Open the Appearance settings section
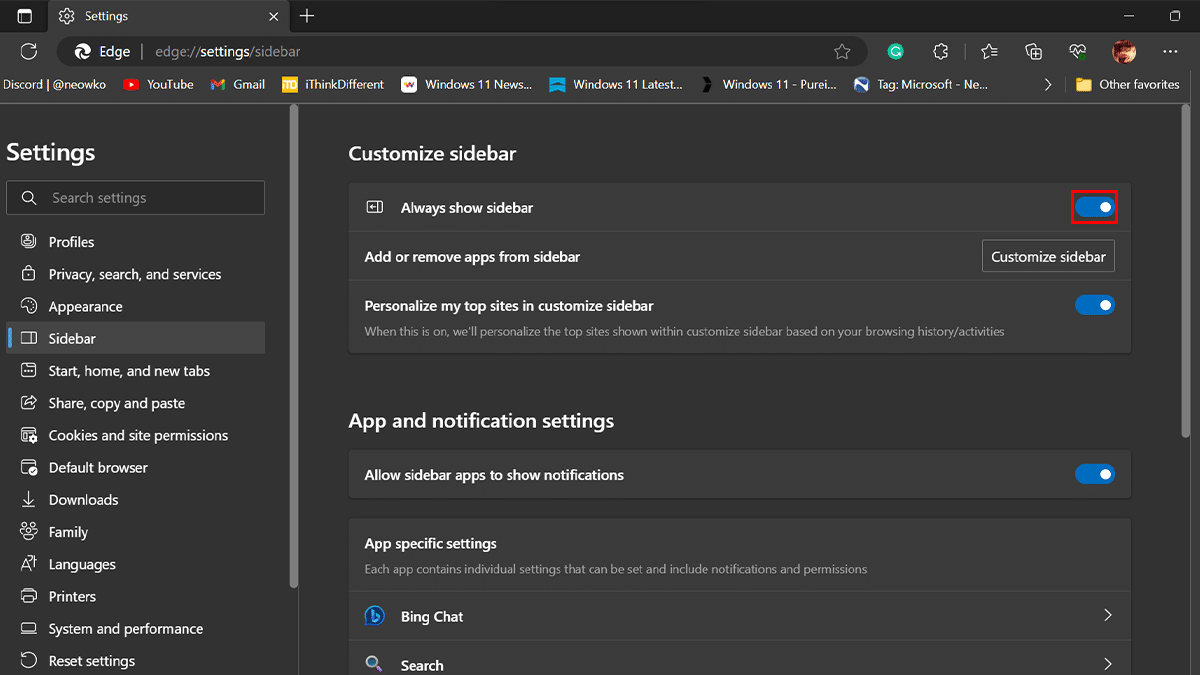 tap(85, 307)
